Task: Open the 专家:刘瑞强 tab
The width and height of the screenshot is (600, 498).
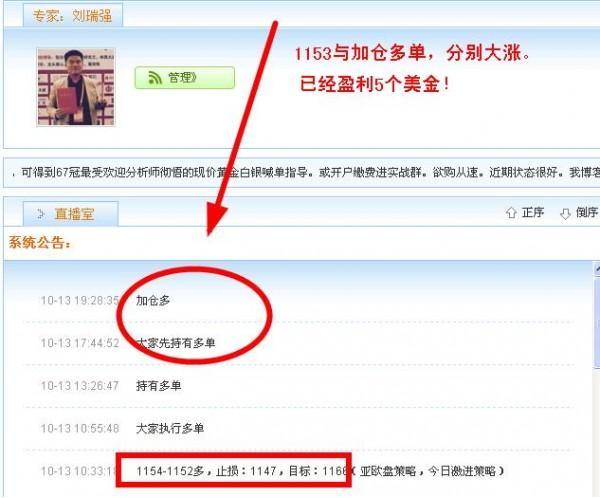Action: [x=73, y=15]
